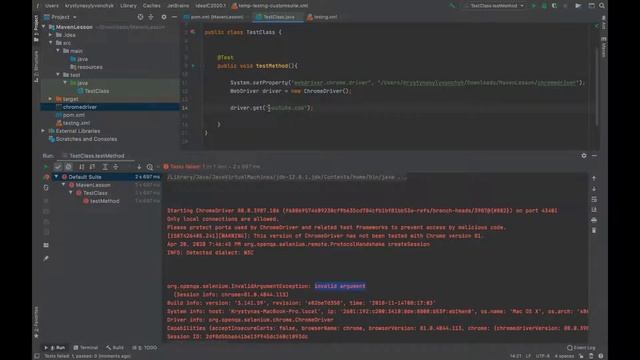Open the Structure side tool button
Screen dimensions: 640x360
pyautogui.click(x=36, y=66)
